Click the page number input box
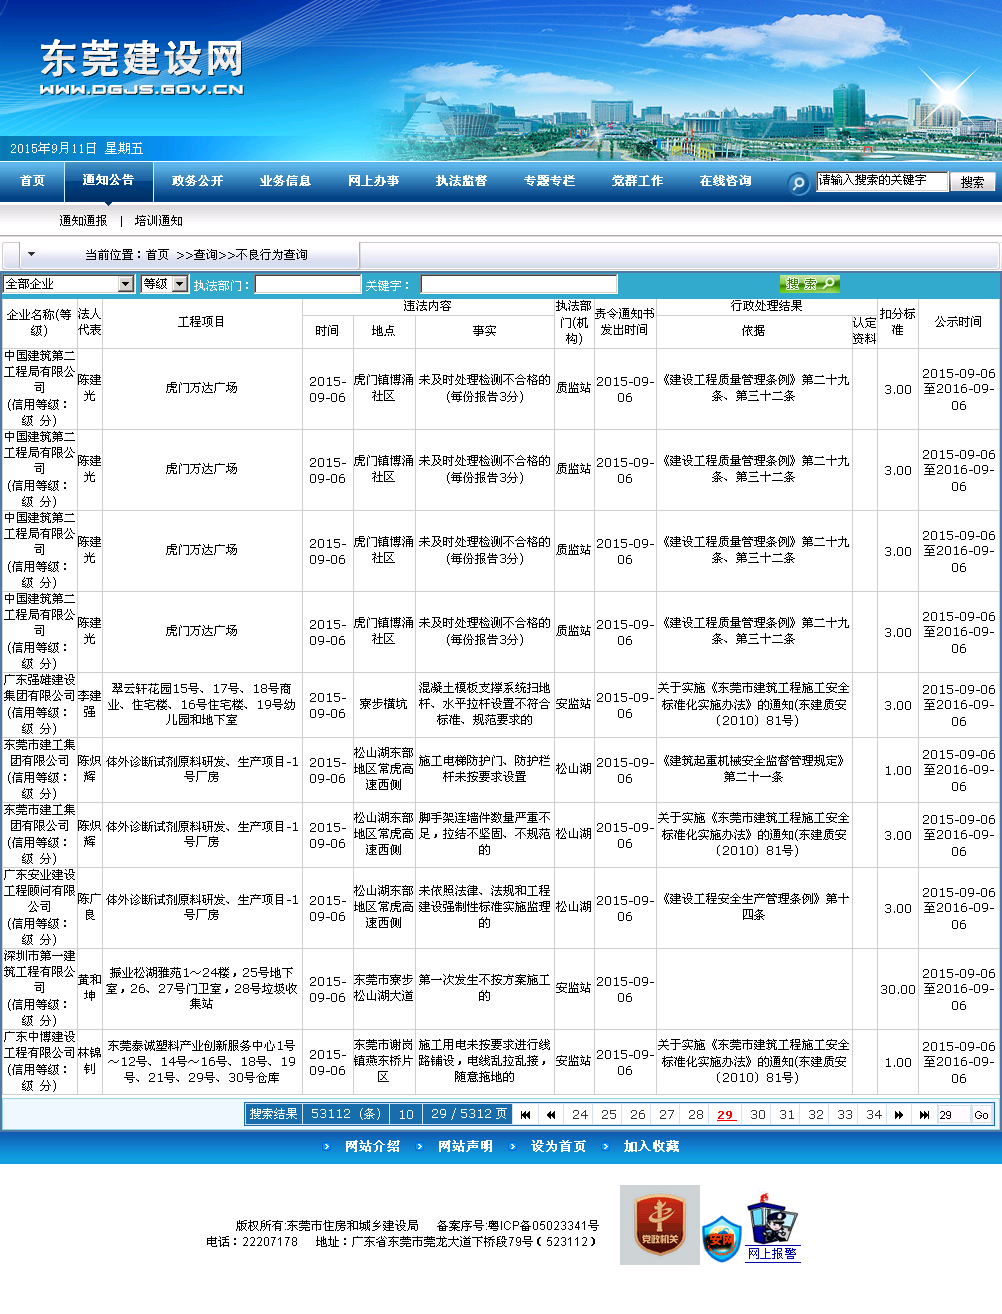Screen dimensions: 1002x1314 (x=953, y=1115)
